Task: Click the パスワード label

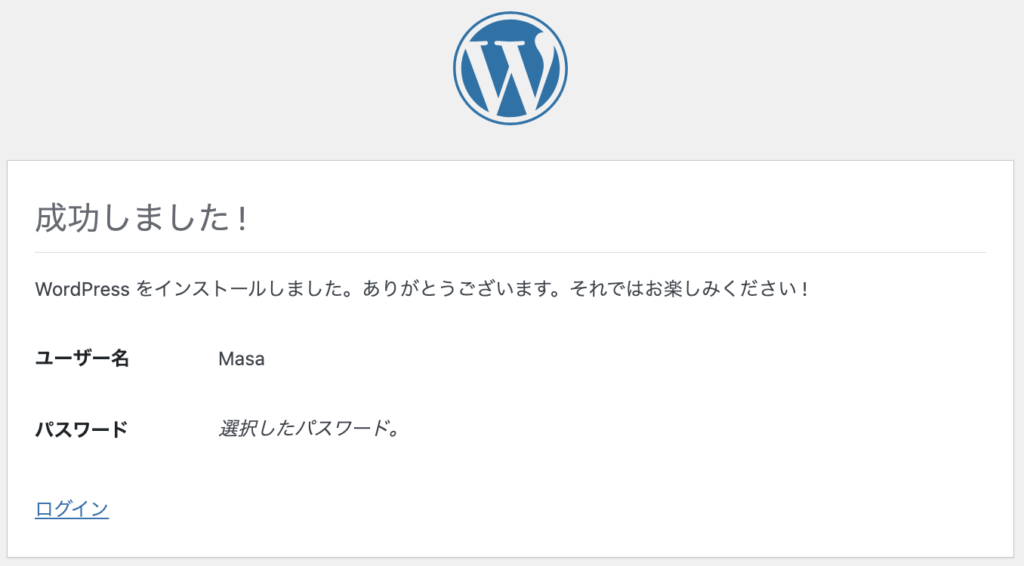Action: pyautogui.click(x=81, y=429)
